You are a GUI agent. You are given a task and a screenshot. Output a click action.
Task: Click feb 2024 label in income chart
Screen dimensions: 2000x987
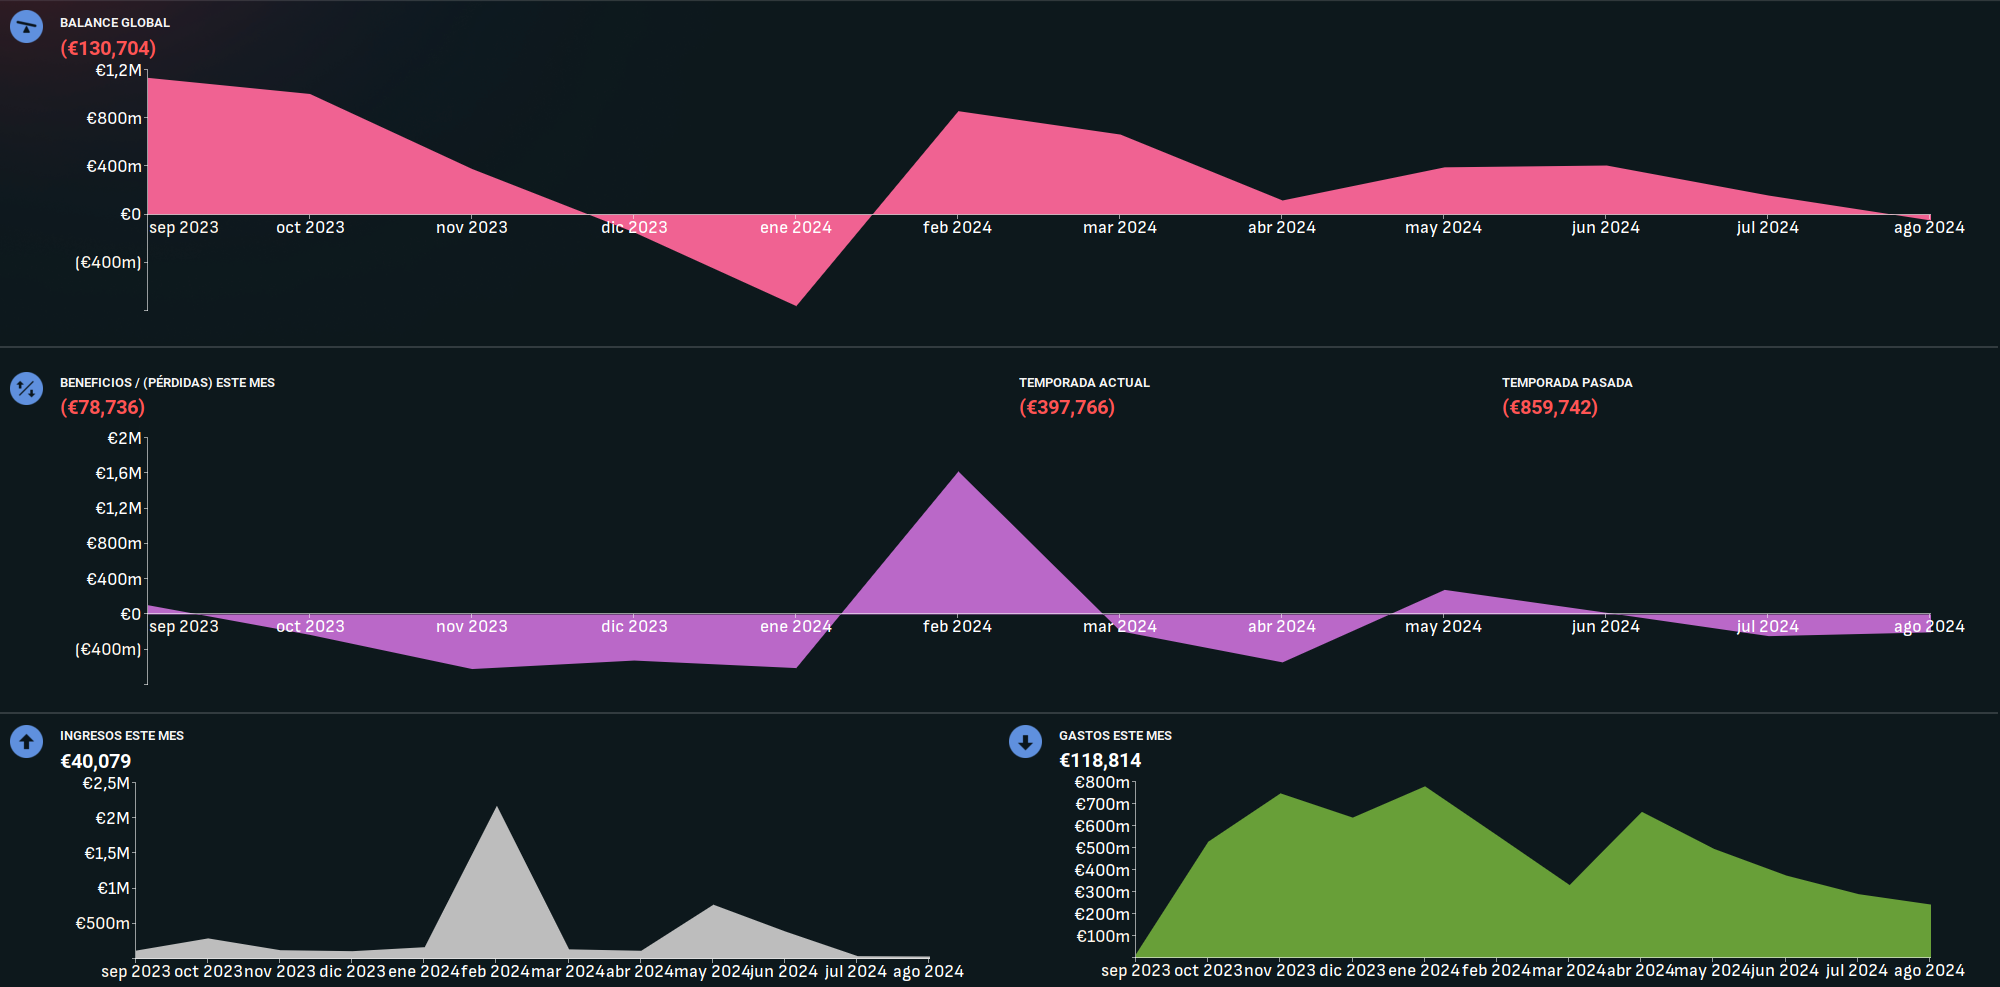[x=496, y=972]
